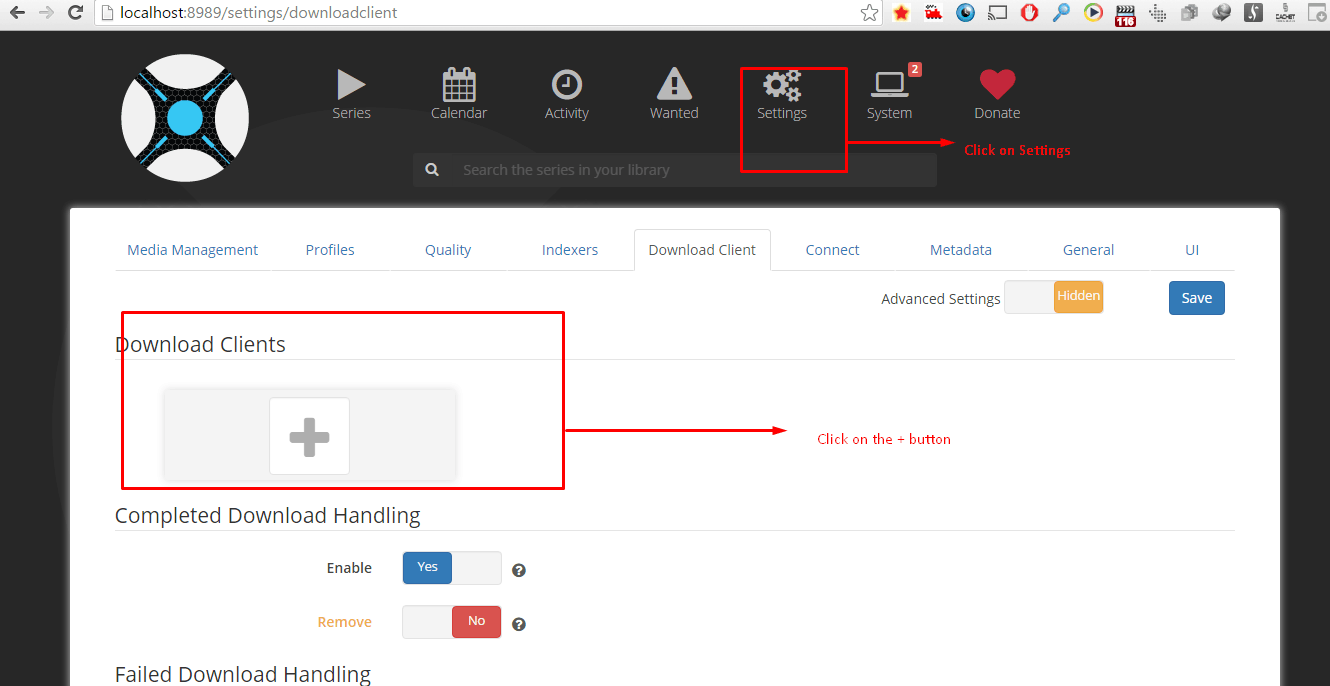
Task: Toggle the Remove option switch
Action: pos(452,622)
